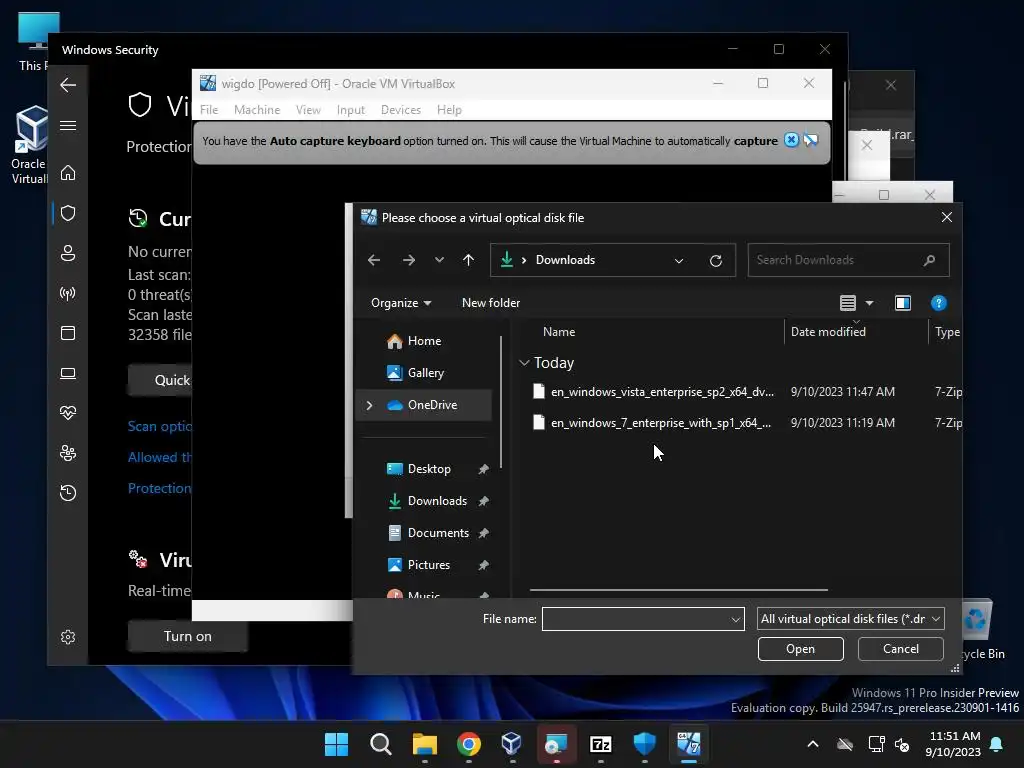Open Chrome from the taskbar
The height and width of the screenshot is (768, 1024).
coord(468,744)
